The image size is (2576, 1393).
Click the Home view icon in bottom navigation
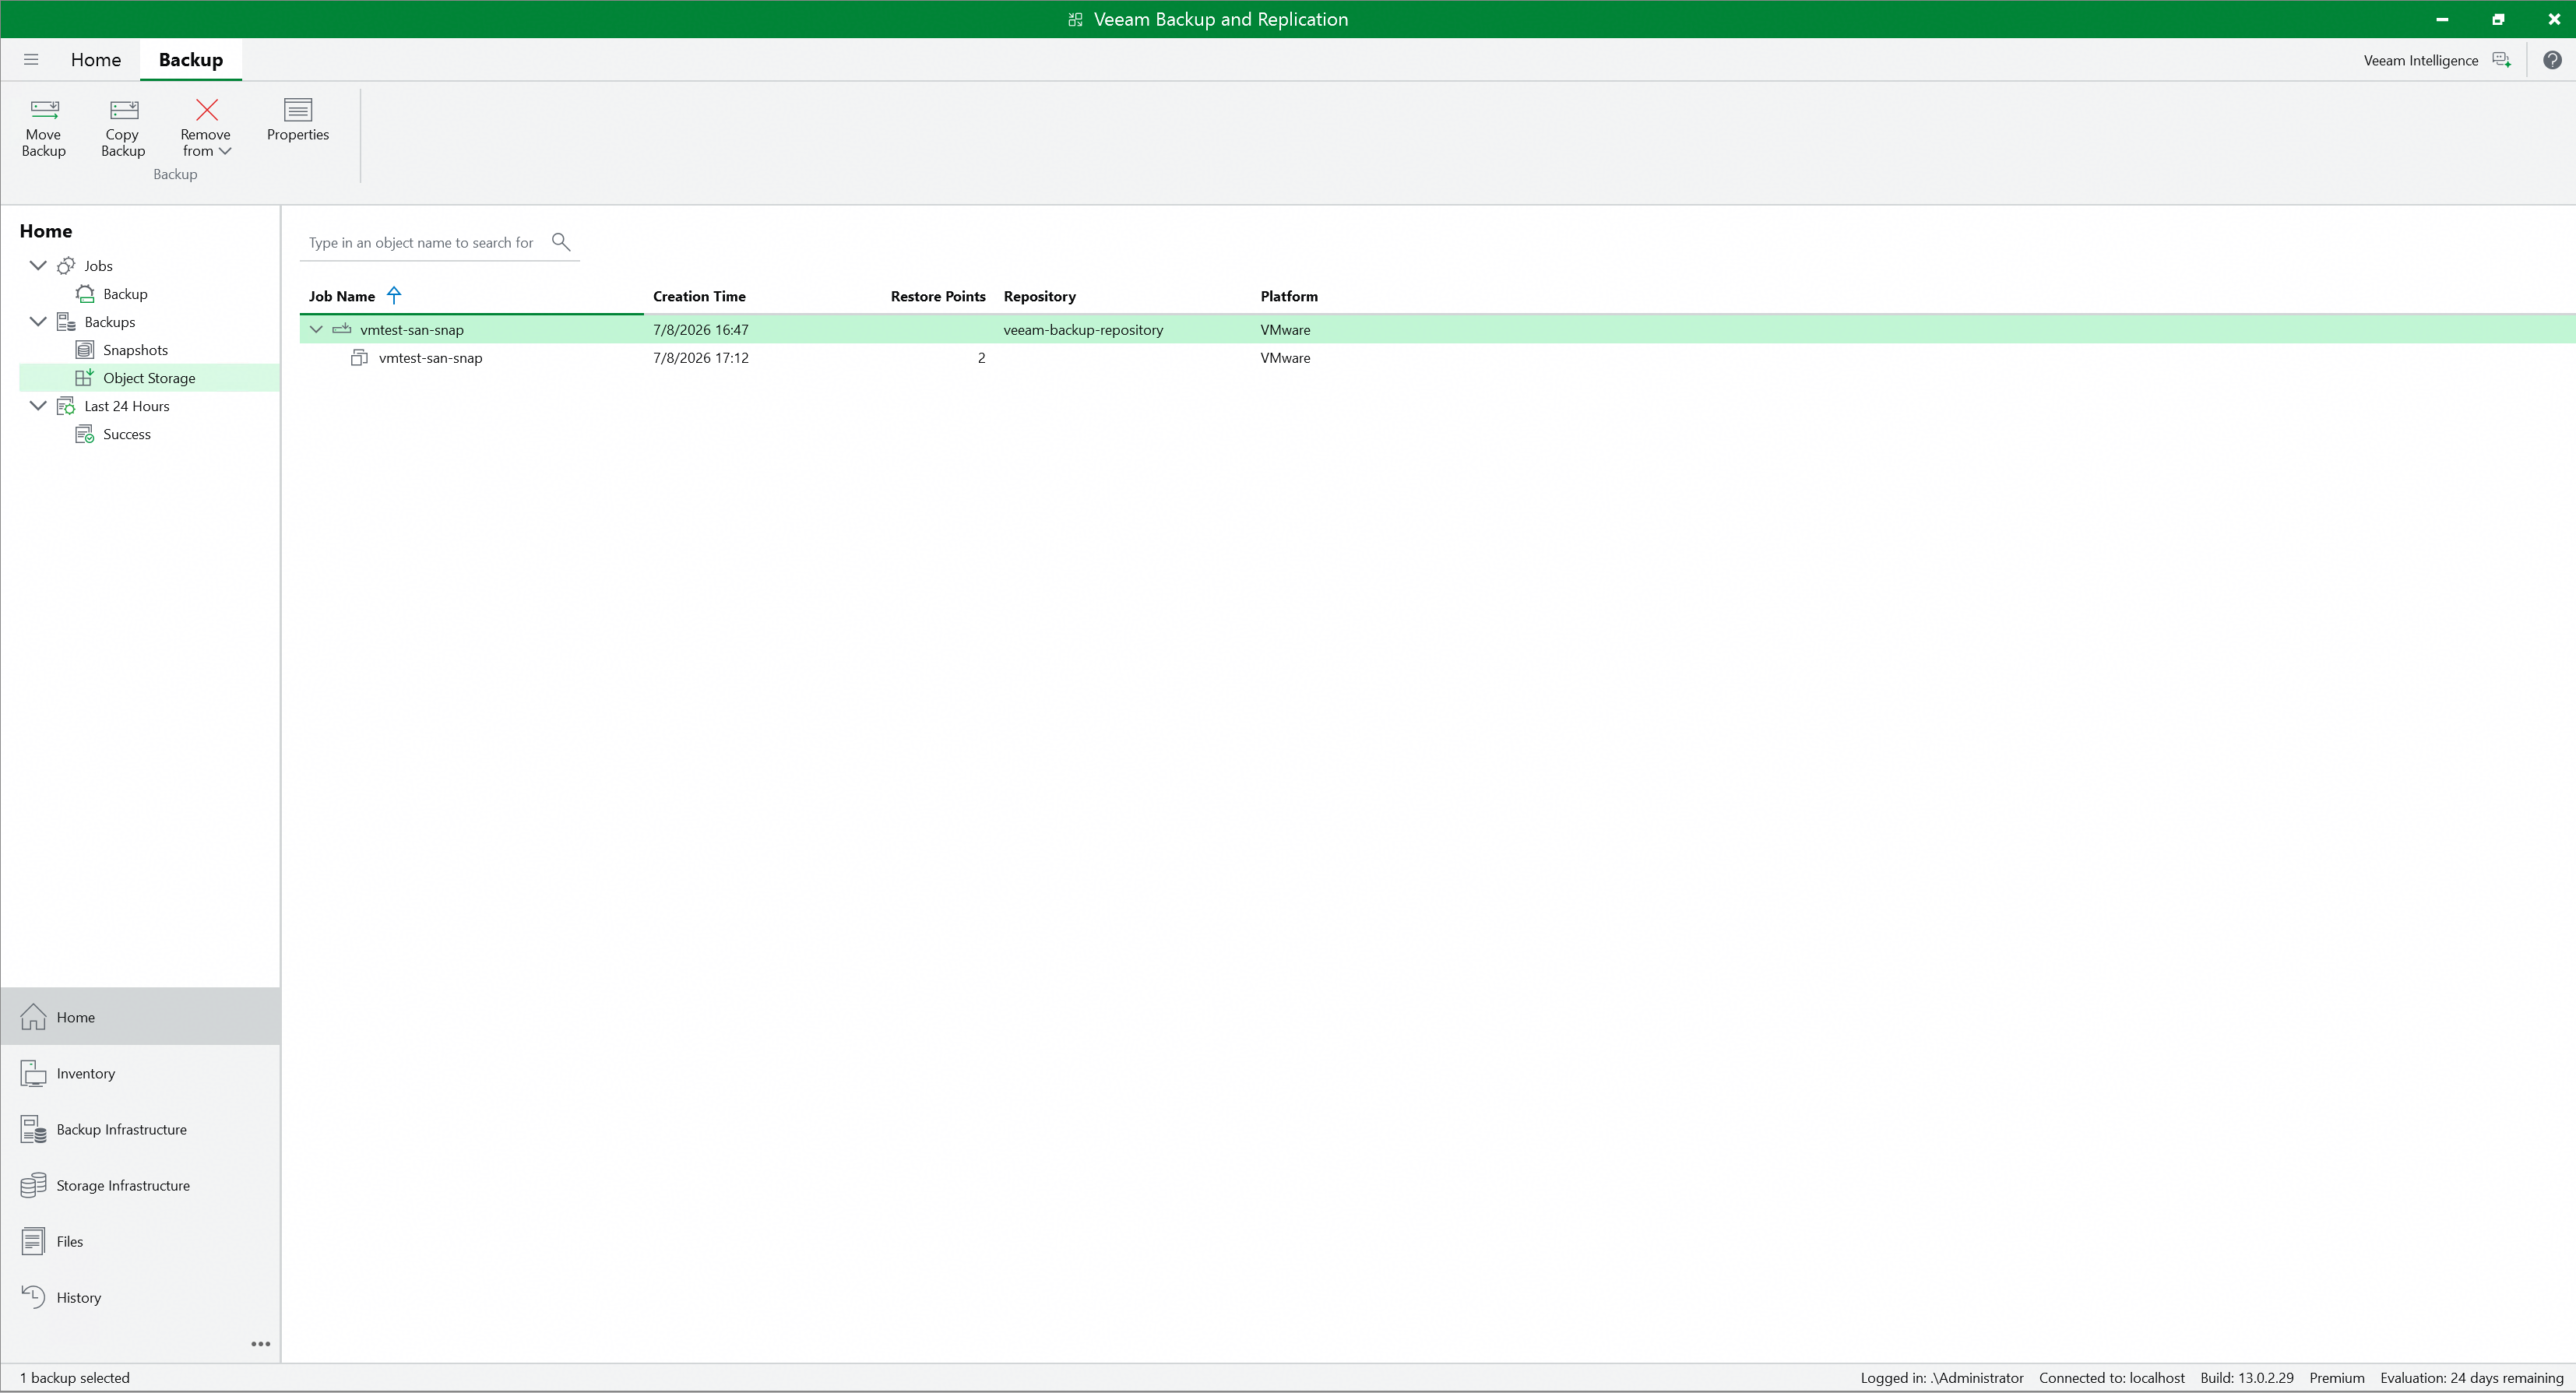[33, 1017]
